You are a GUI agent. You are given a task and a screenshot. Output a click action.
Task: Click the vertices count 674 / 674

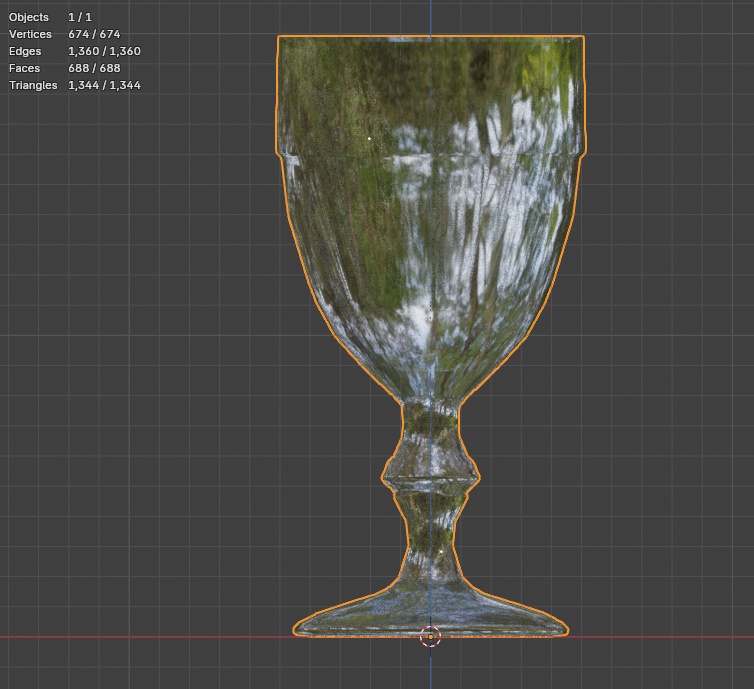(x=94, y=34)
